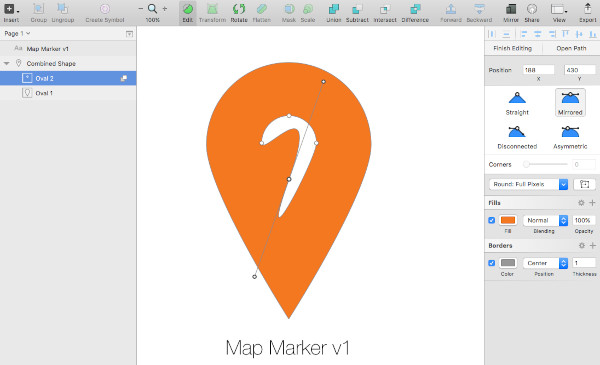The width and height of the screenshot is (600, 365).
Task: Distribute layers horizontally in the inspector
Action: [x=492, y=34]
